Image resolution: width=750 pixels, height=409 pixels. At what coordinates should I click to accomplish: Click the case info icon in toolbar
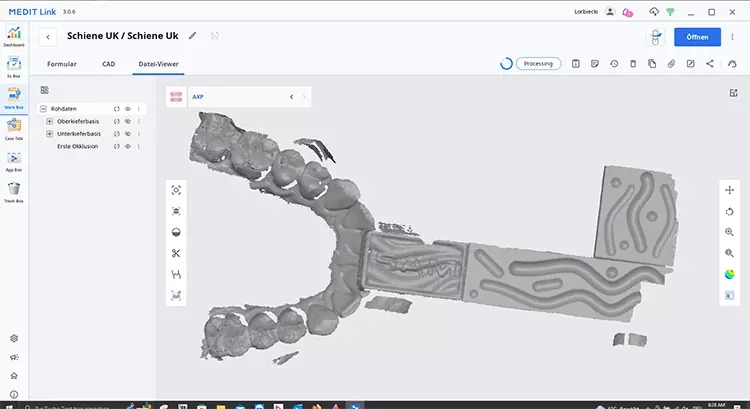[x=576, y=64]
